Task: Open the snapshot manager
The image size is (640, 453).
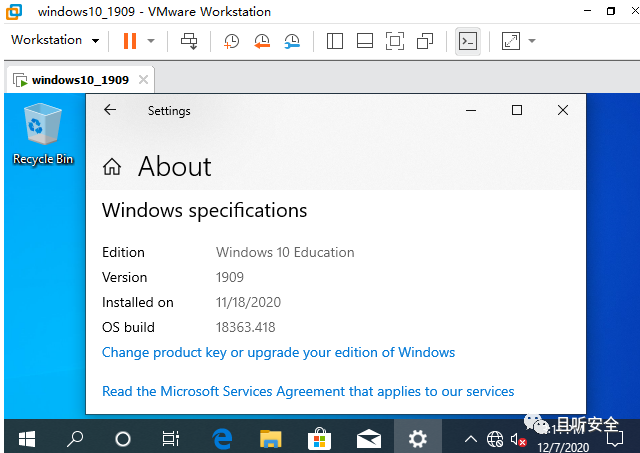Action: (x=292, y=41)
